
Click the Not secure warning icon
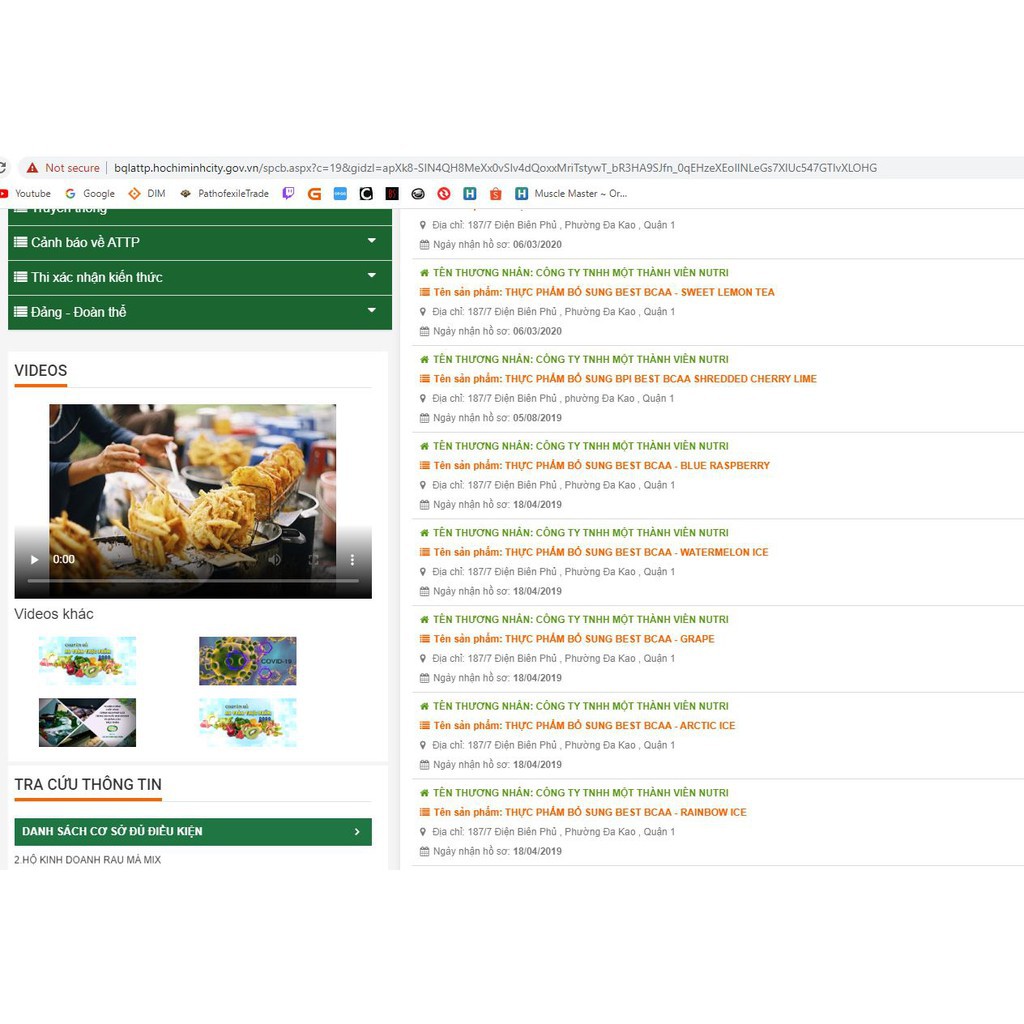click(32, 168)
